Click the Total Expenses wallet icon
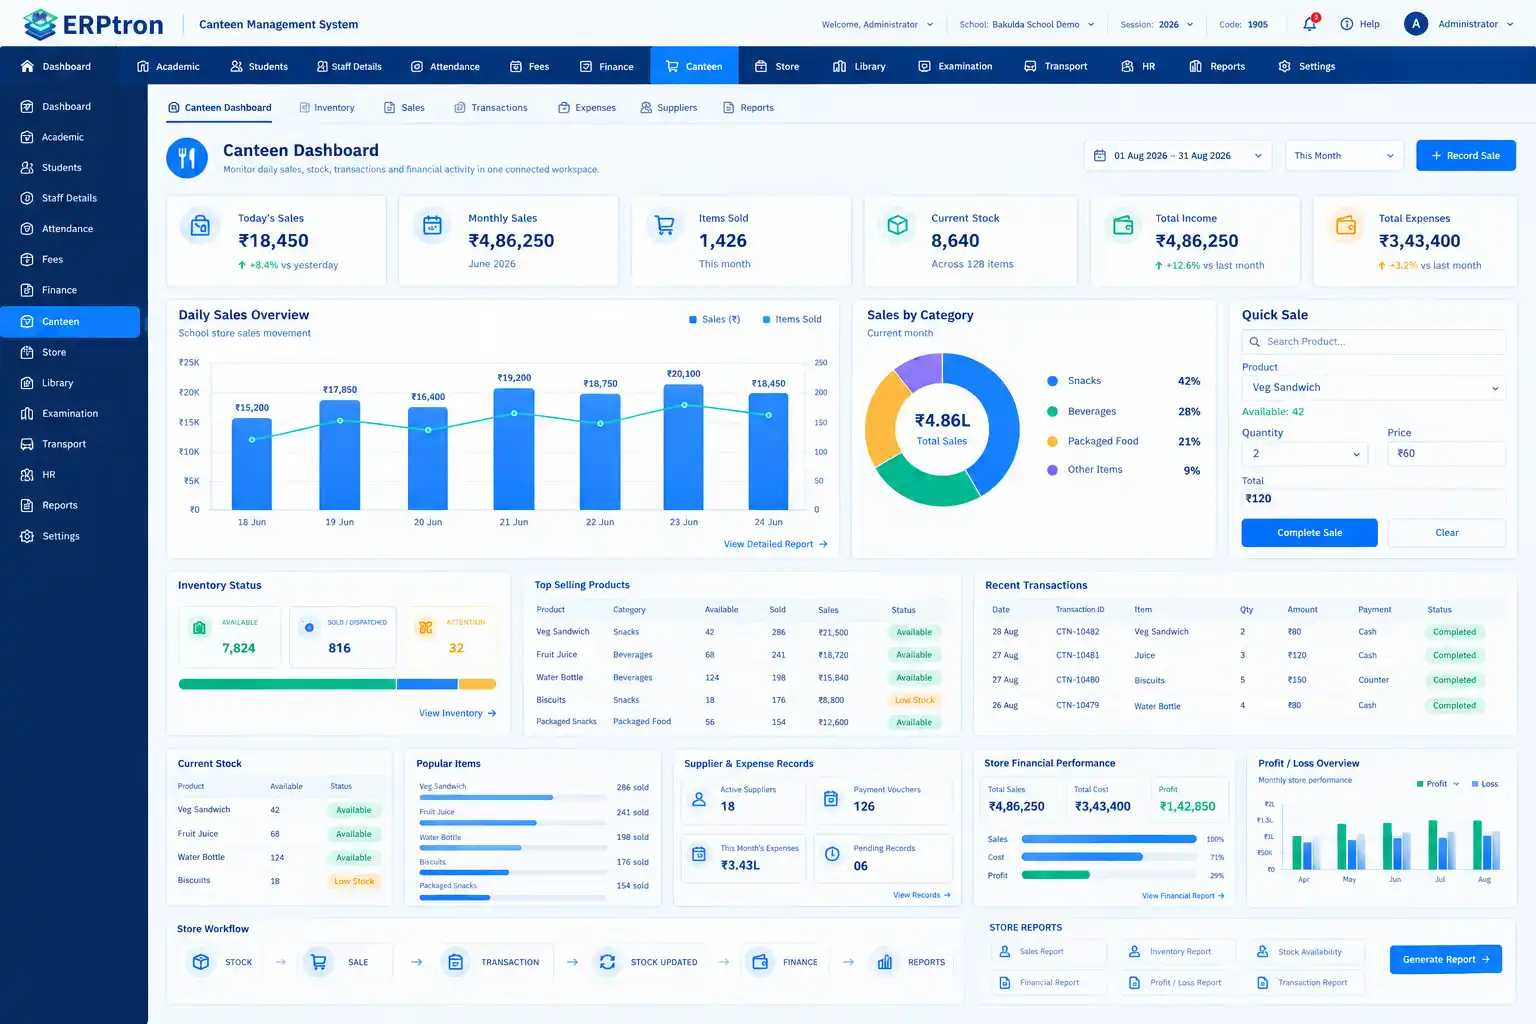This screenshot has width=1536, height=1024. tap(1346, 226)
